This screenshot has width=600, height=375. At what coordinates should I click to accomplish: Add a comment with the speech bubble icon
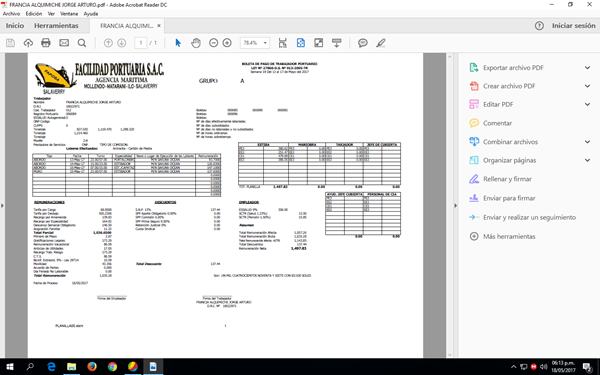(362, 43)
